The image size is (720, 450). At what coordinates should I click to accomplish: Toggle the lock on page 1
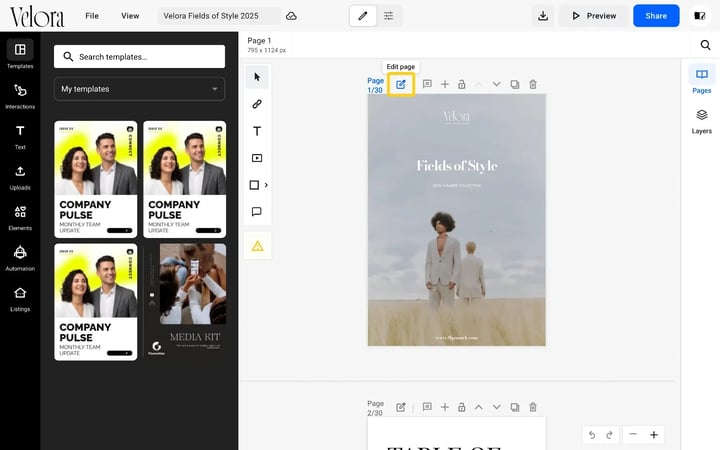461,84
